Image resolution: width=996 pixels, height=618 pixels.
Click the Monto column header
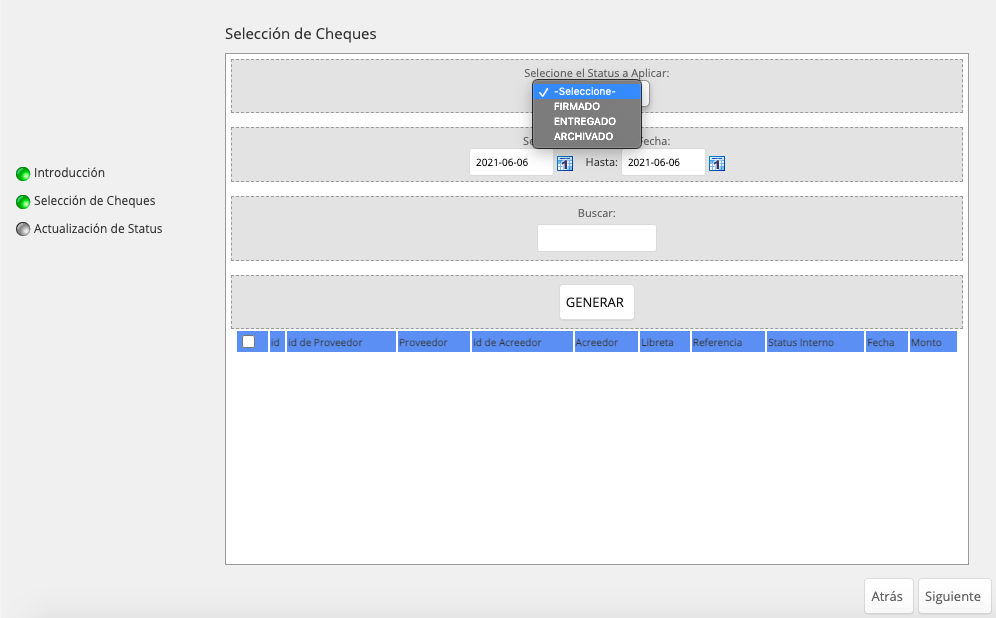(x=933, y=342)
